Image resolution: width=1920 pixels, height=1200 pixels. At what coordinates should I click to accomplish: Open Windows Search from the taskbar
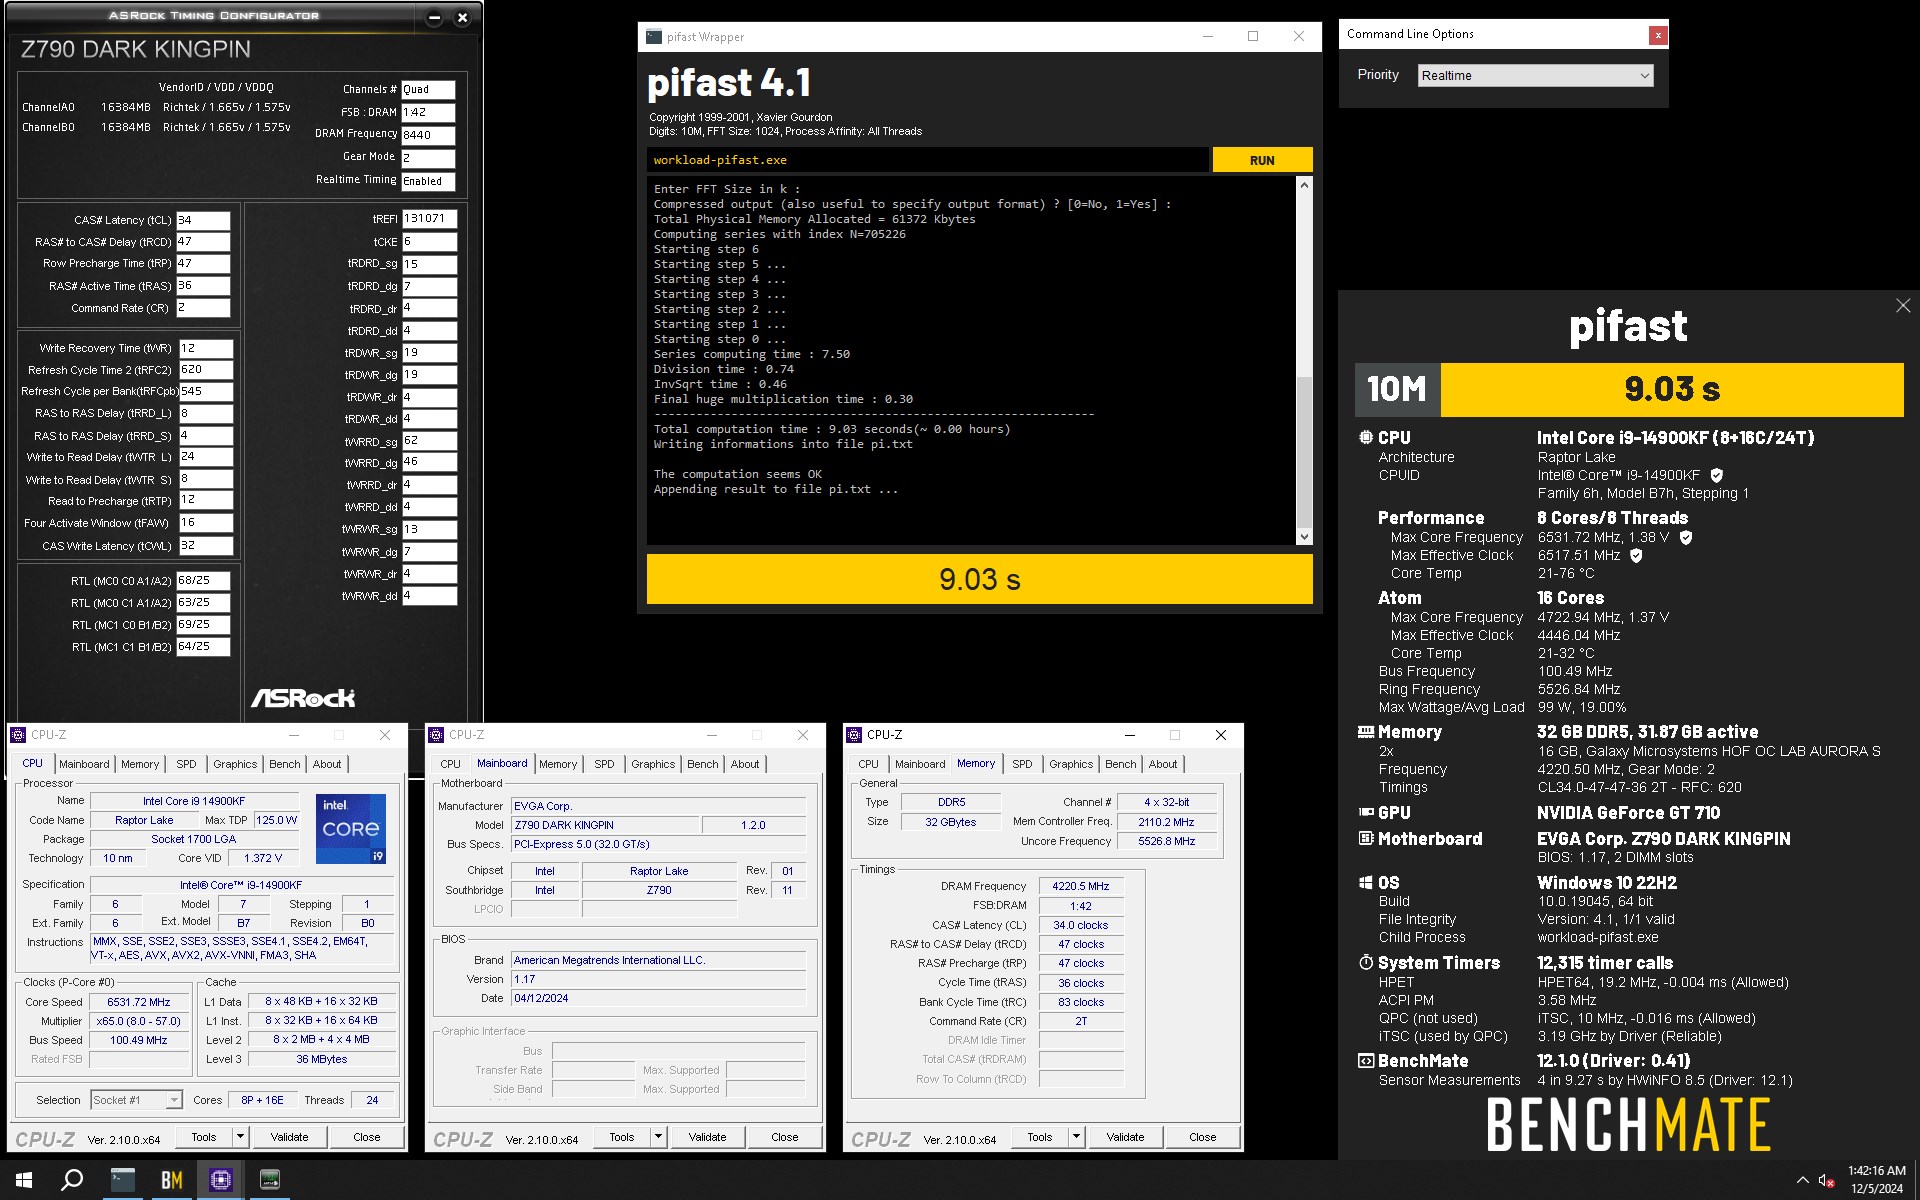tap(72, 1180)
